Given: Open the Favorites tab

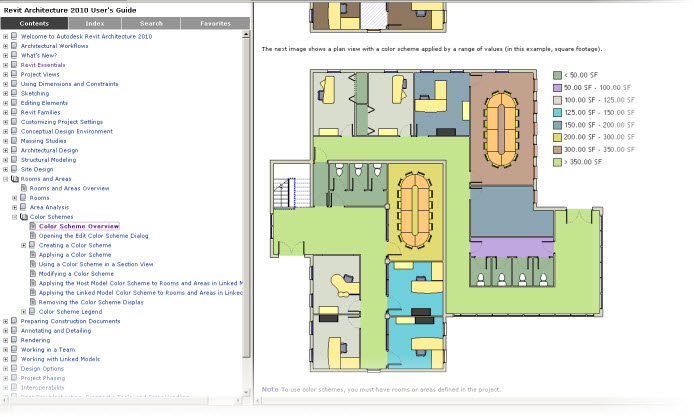Looking at the screenshot, I should 215,23.
